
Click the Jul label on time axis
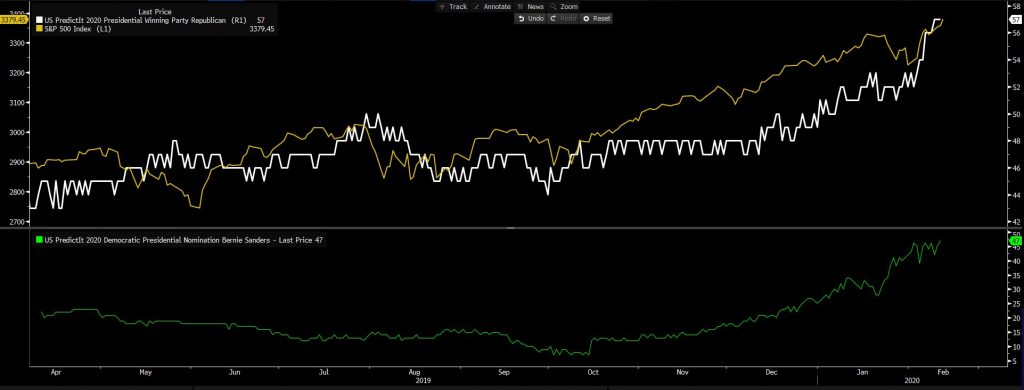(323, 372)
